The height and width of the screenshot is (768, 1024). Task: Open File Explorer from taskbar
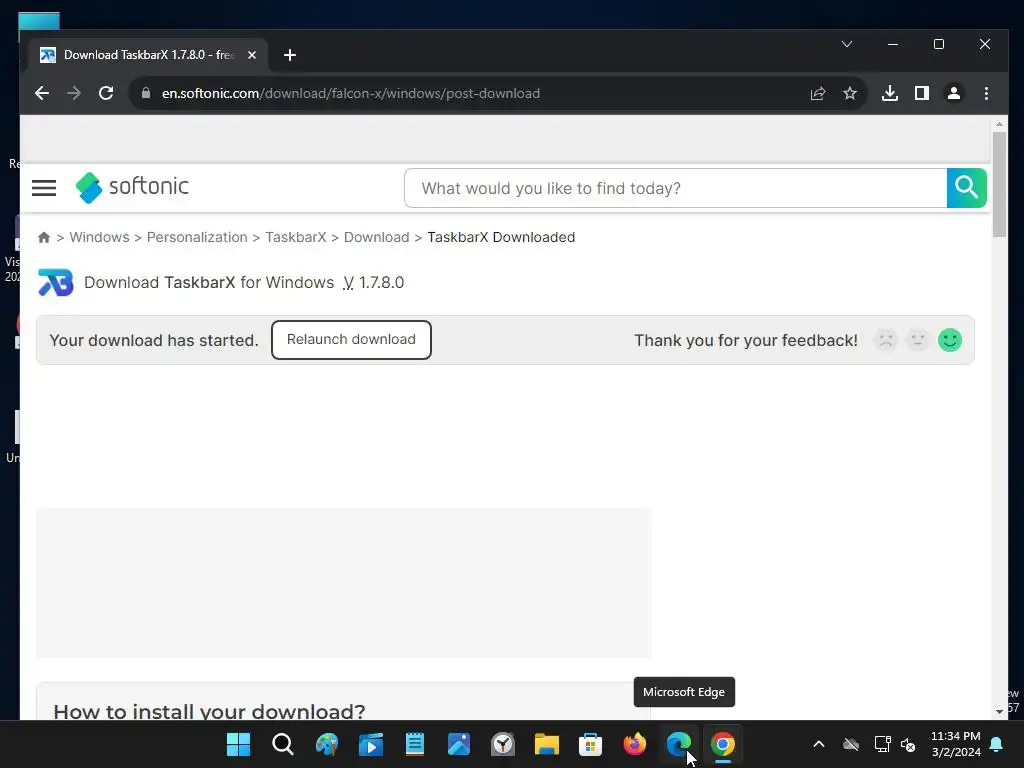click(x=547, y=744)
